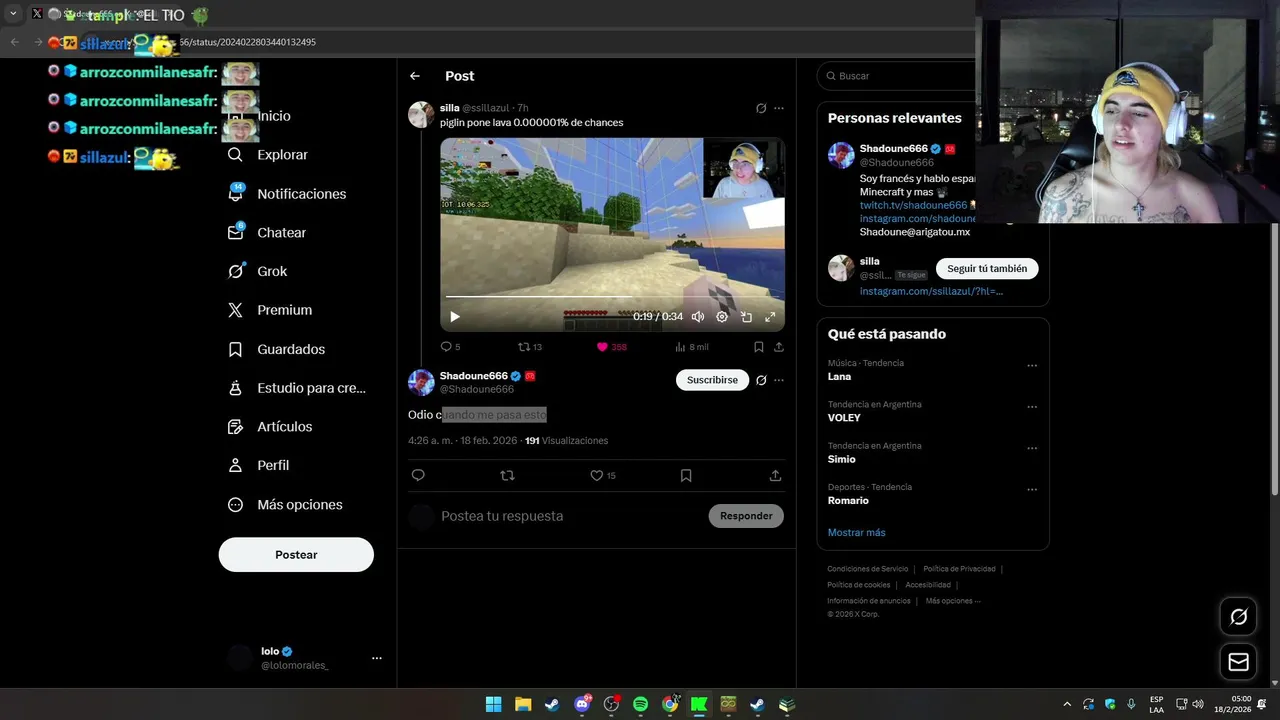
Task: Open Guardados bookmarks in sidebar
Action: (276, 349)
